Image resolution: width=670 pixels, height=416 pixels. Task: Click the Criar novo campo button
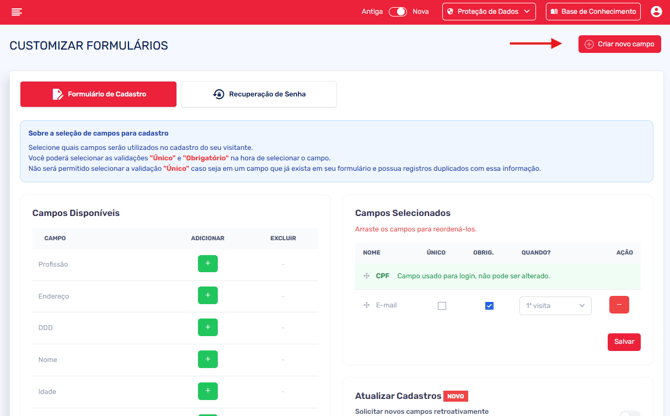(619, 44)
